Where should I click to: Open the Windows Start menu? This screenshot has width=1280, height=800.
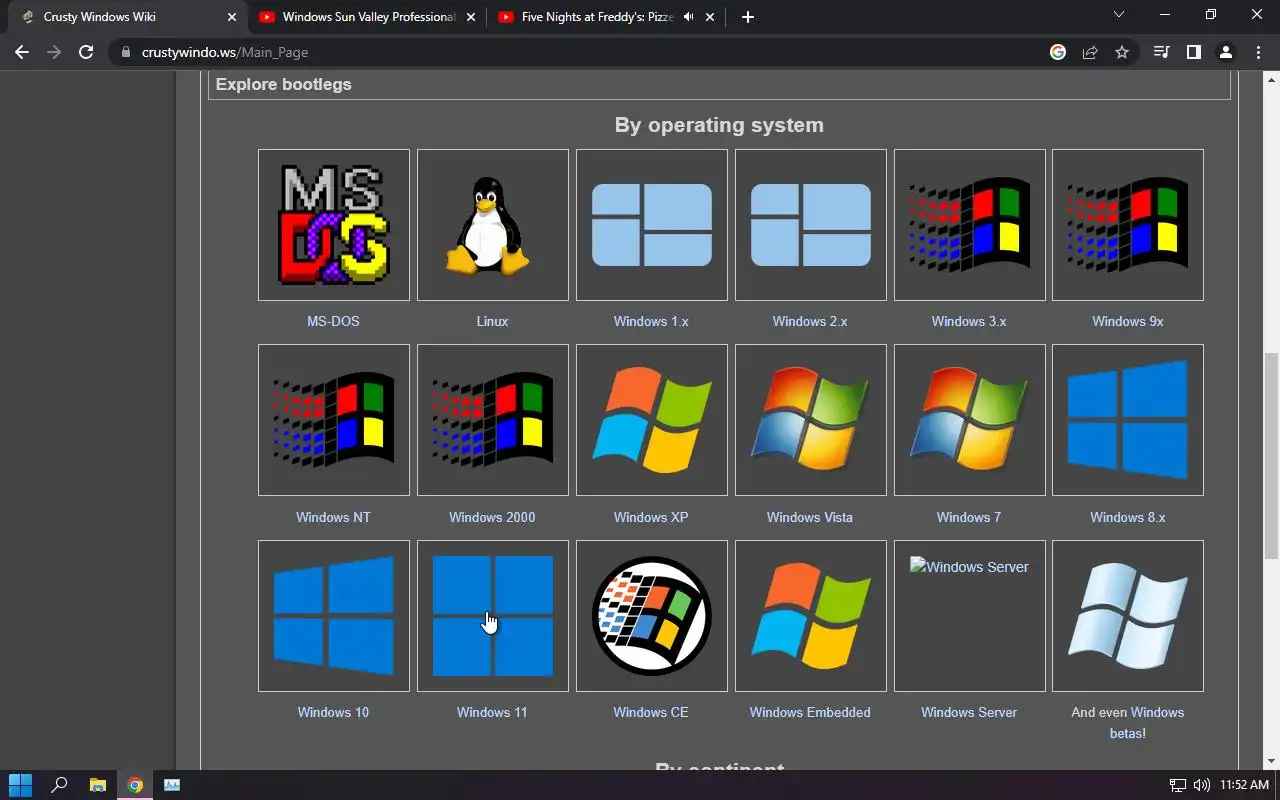[20, 785]
